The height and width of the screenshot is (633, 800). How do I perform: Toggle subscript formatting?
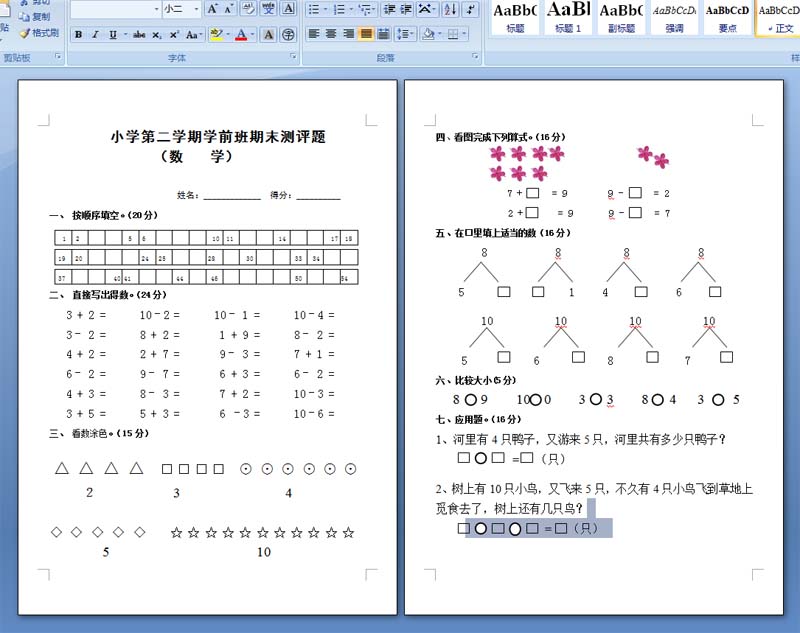click(x=157, y=35)
